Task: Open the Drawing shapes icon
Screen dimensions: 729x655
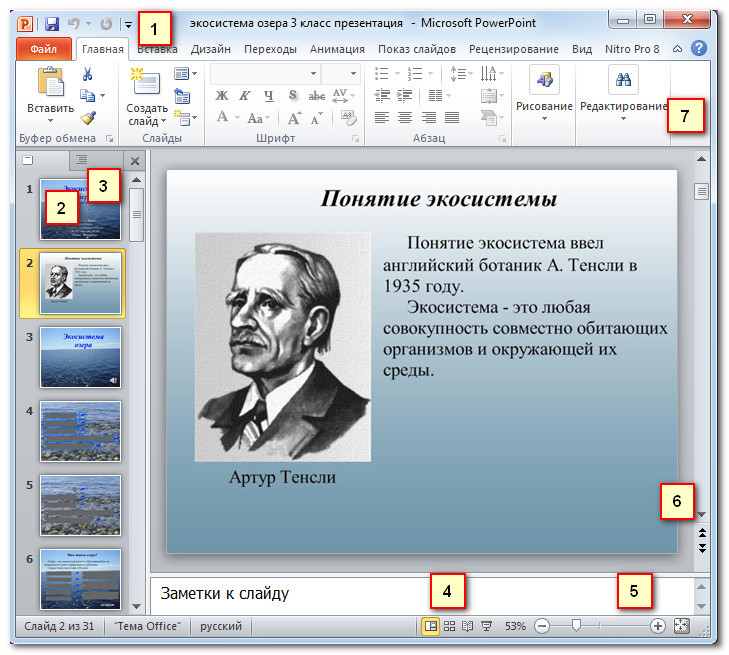Action: coord(544,79)
